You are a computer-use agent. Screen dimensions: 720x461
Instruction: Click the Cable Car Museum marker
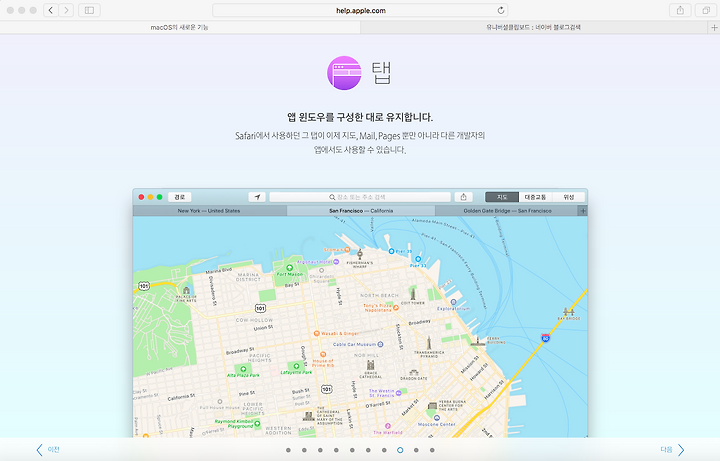(380, 344)
